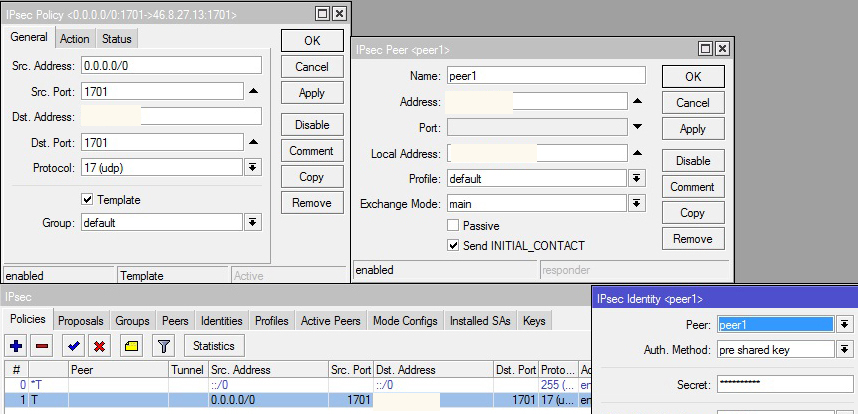Click the blue checkmark Enable icon
This screenshot has height=414, width=858.
[x=73, y=346]
